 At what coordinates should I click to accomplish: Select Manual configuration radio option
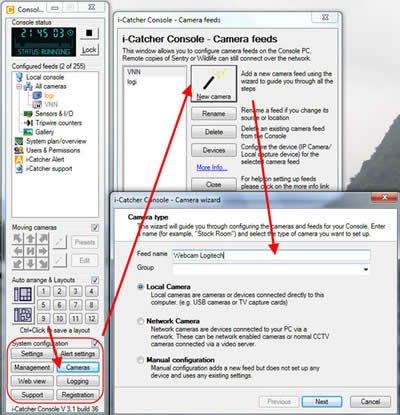(x=140, y=360)
